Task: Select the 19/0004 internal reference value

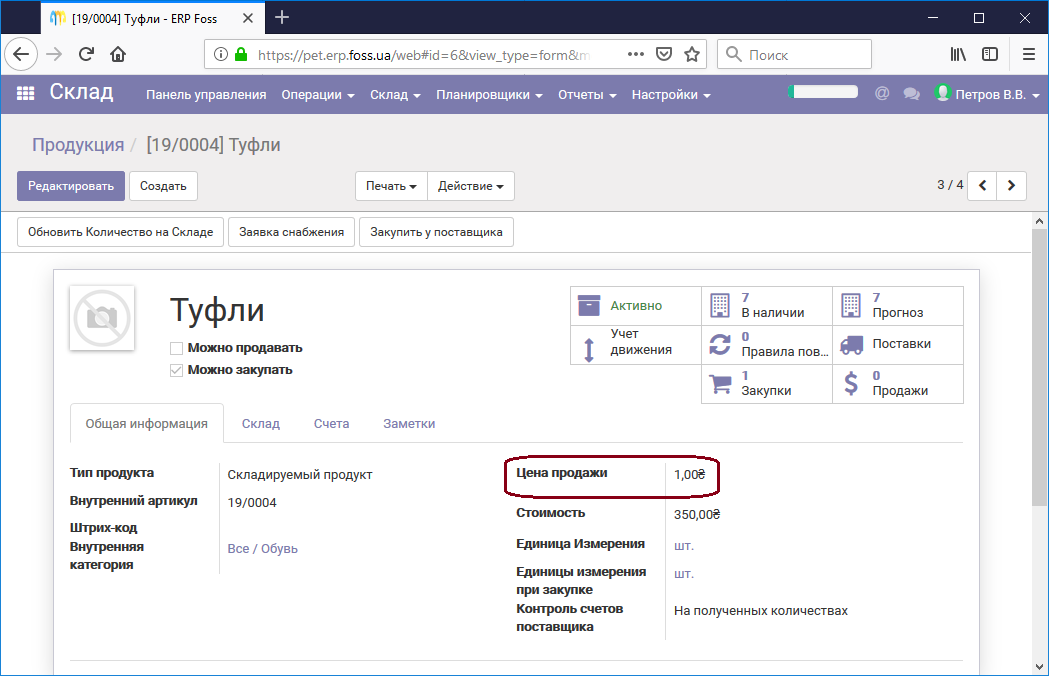Action: point(252,503)
